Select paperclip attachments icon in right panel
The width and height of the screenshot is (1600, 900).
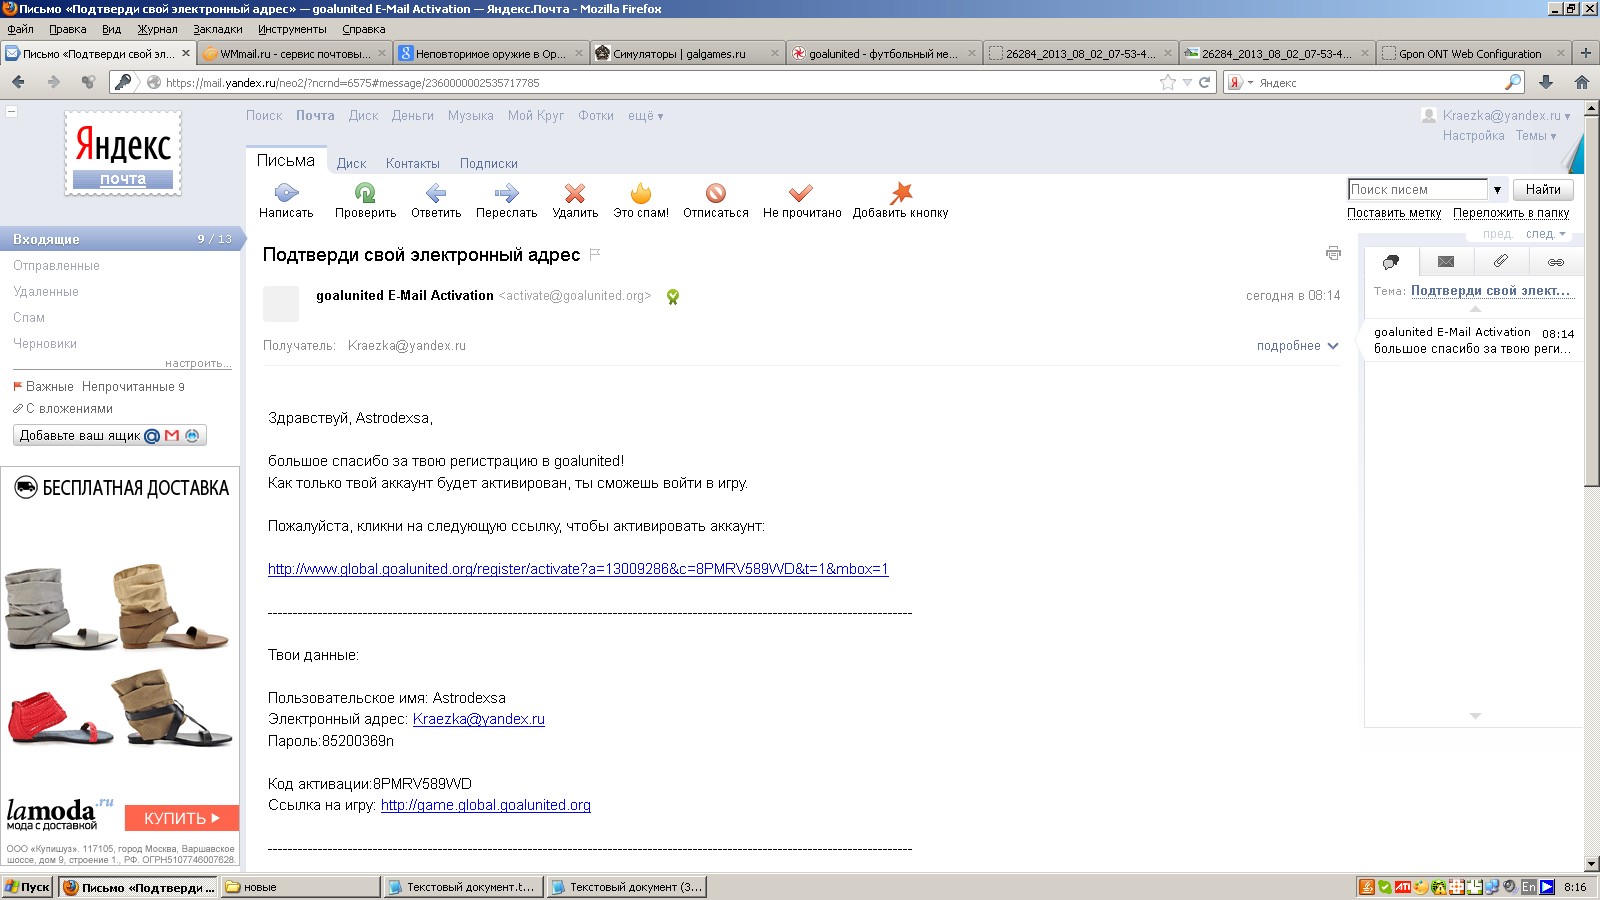coord(1501,261)
